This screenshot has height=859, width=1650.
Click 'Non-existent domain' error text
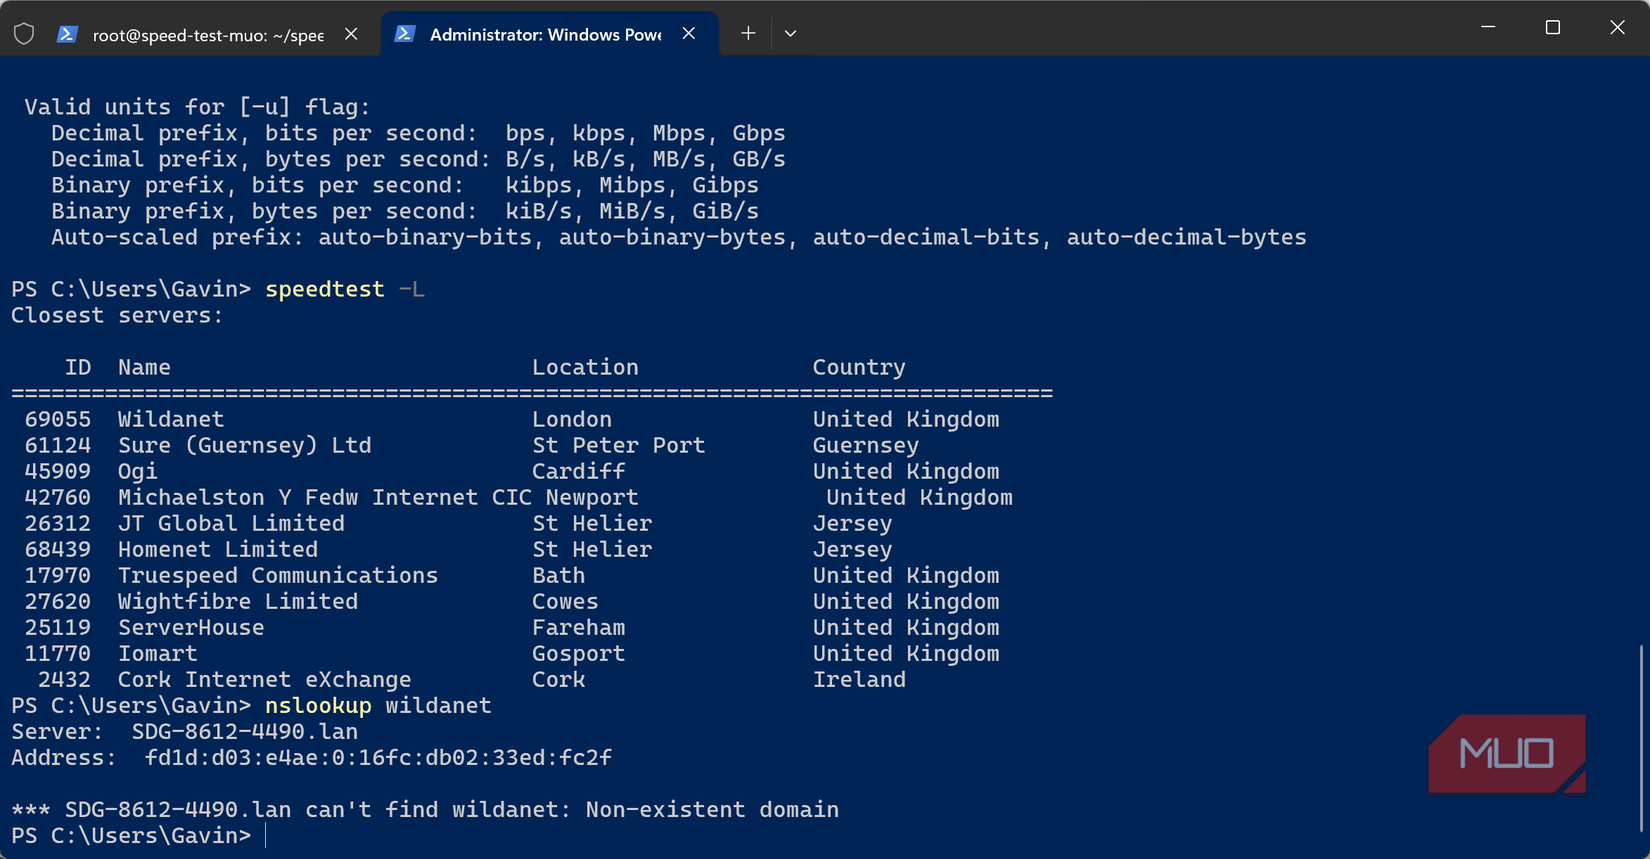coord(712,809)
